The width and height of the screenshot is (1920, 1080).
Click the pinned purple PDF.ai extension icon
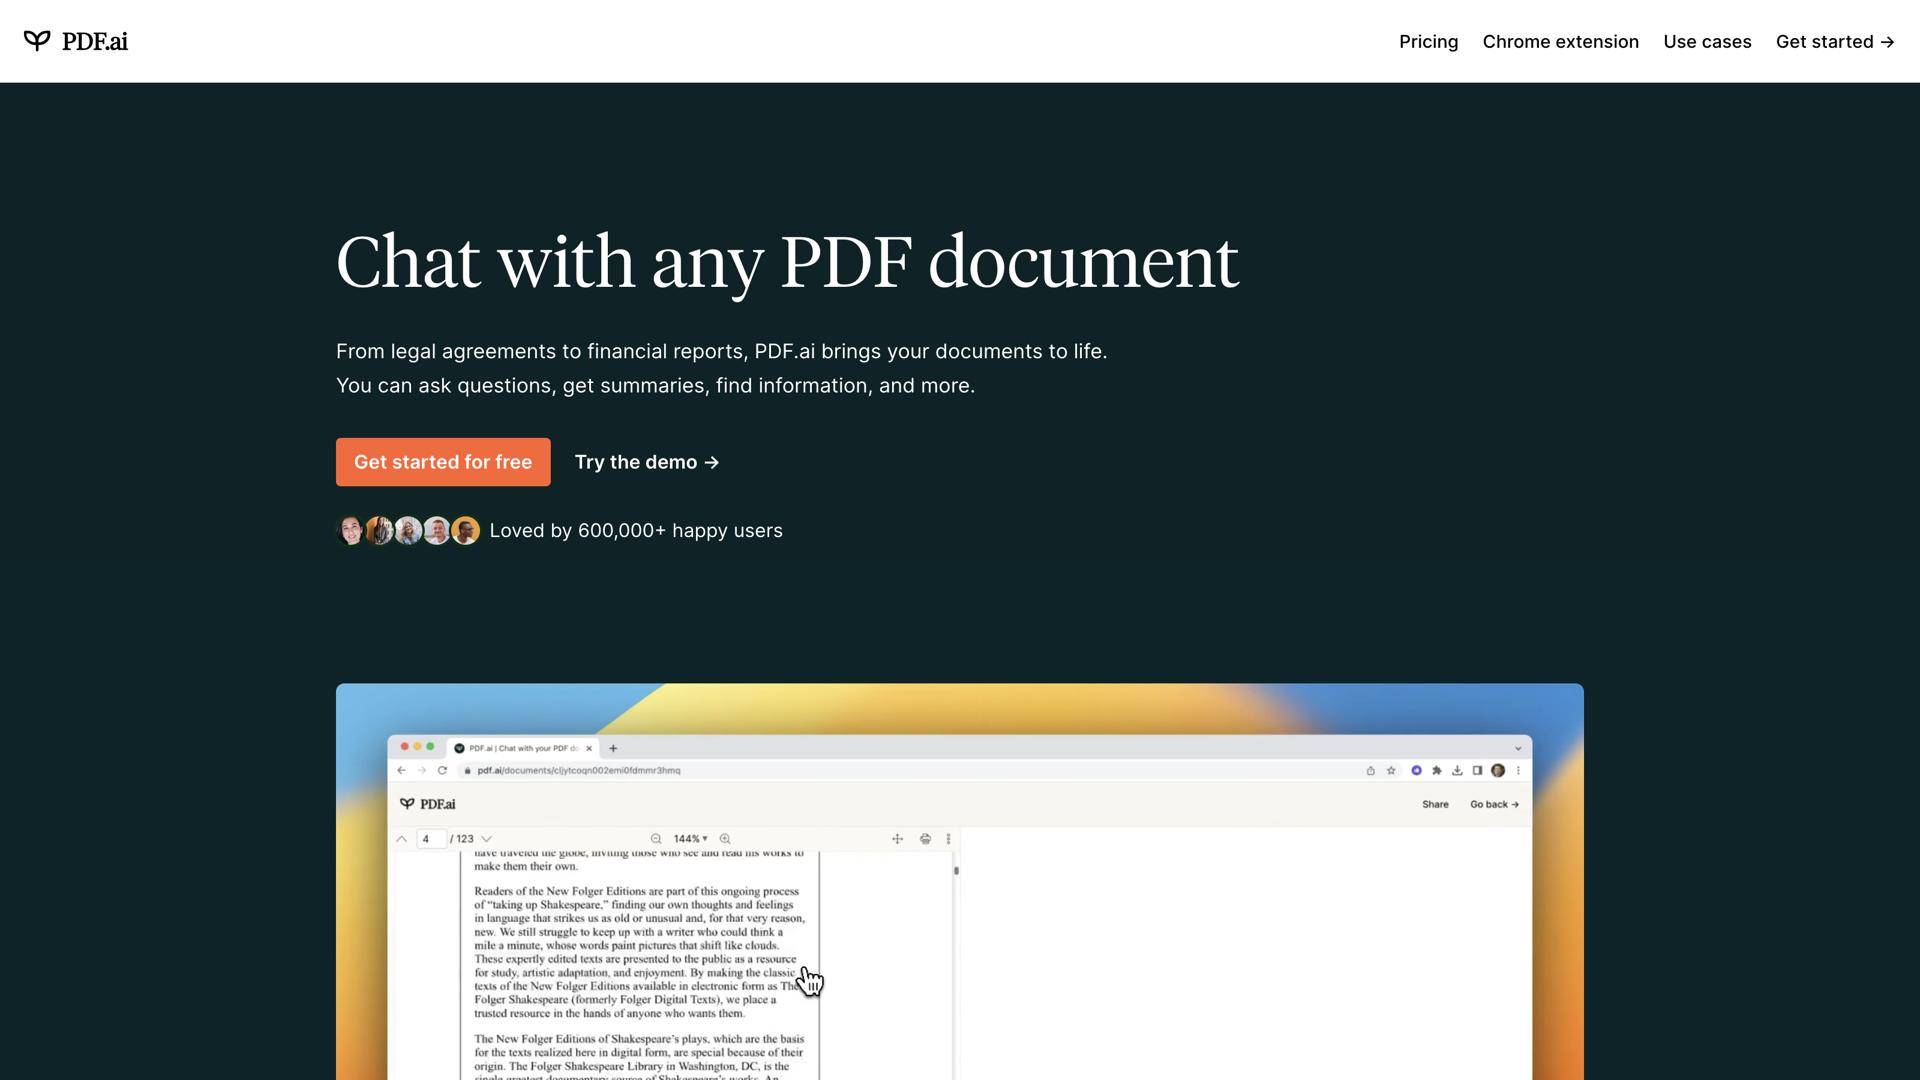coord(1416,771)
